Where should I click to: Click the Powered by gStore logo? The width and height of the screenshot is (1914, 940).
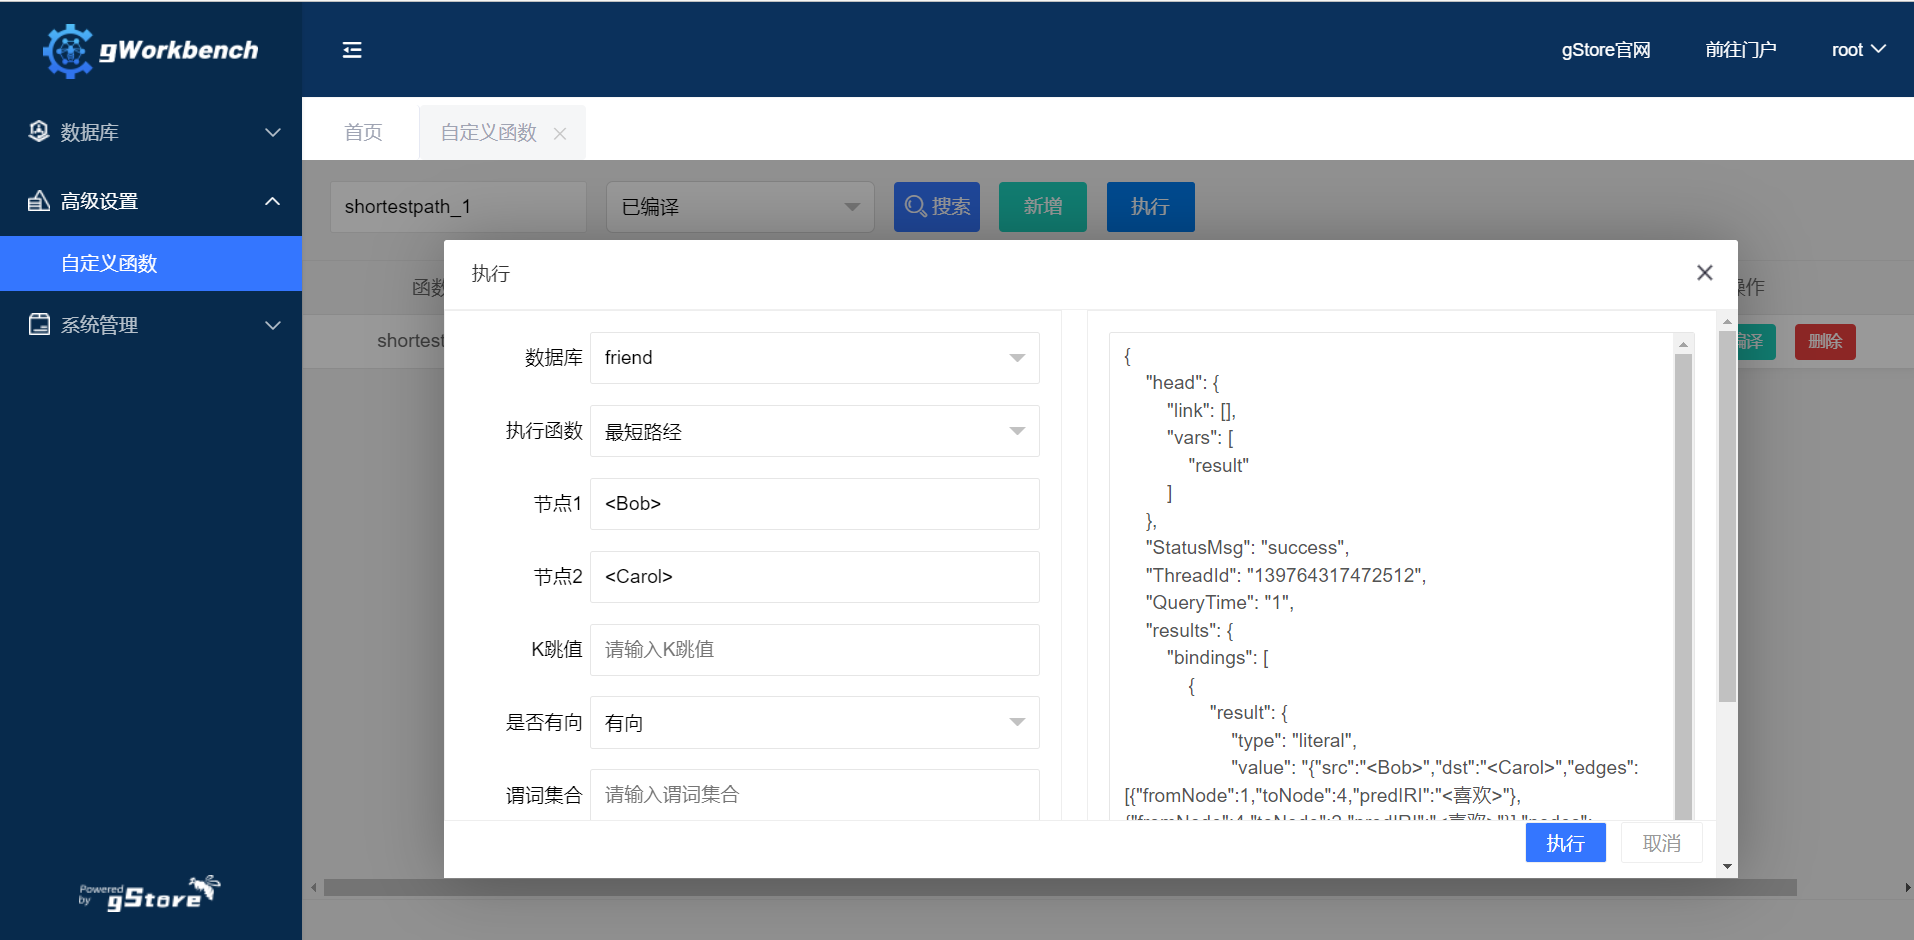[x=150, y=893]
